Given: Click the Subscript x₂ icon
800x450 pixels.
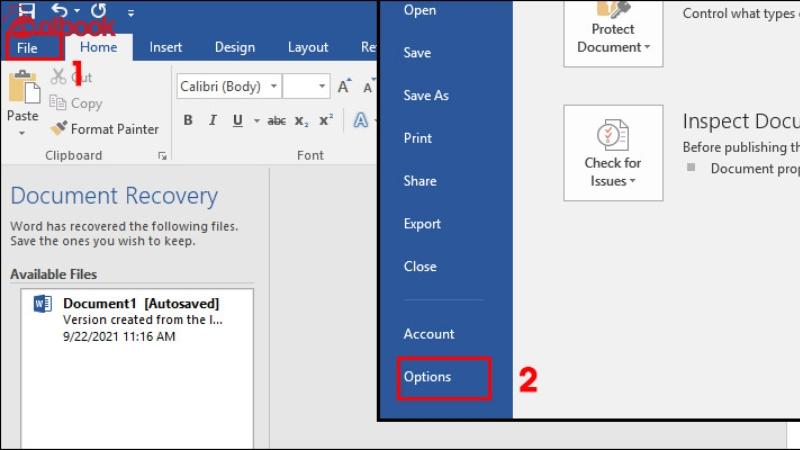Looking at the screenshot, I should (x=302, y=121).
